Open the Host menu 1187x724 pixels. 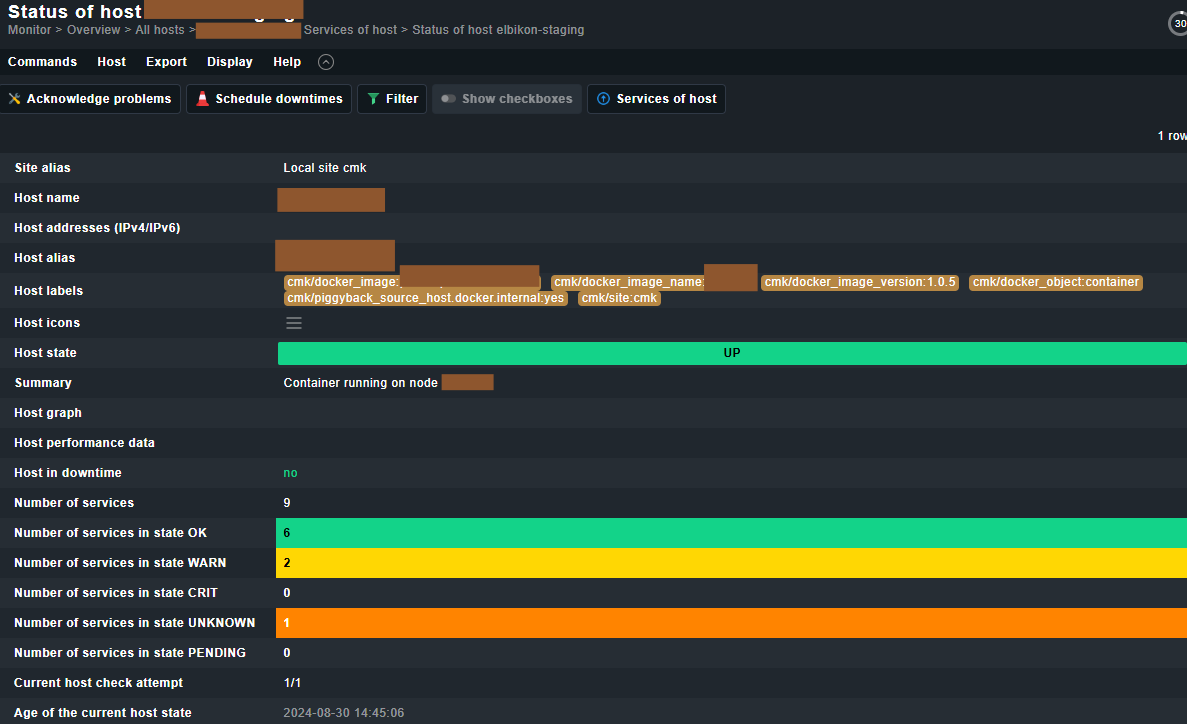tap(111, 62)
